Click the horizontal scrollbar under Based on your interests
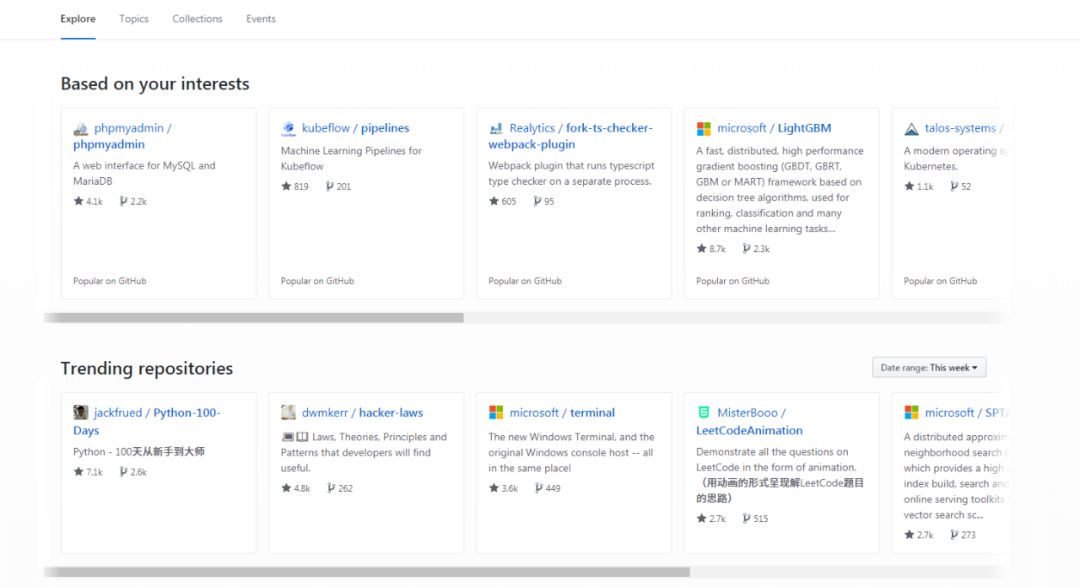This screenshot has width=1080, height=587. coord(253,318)
